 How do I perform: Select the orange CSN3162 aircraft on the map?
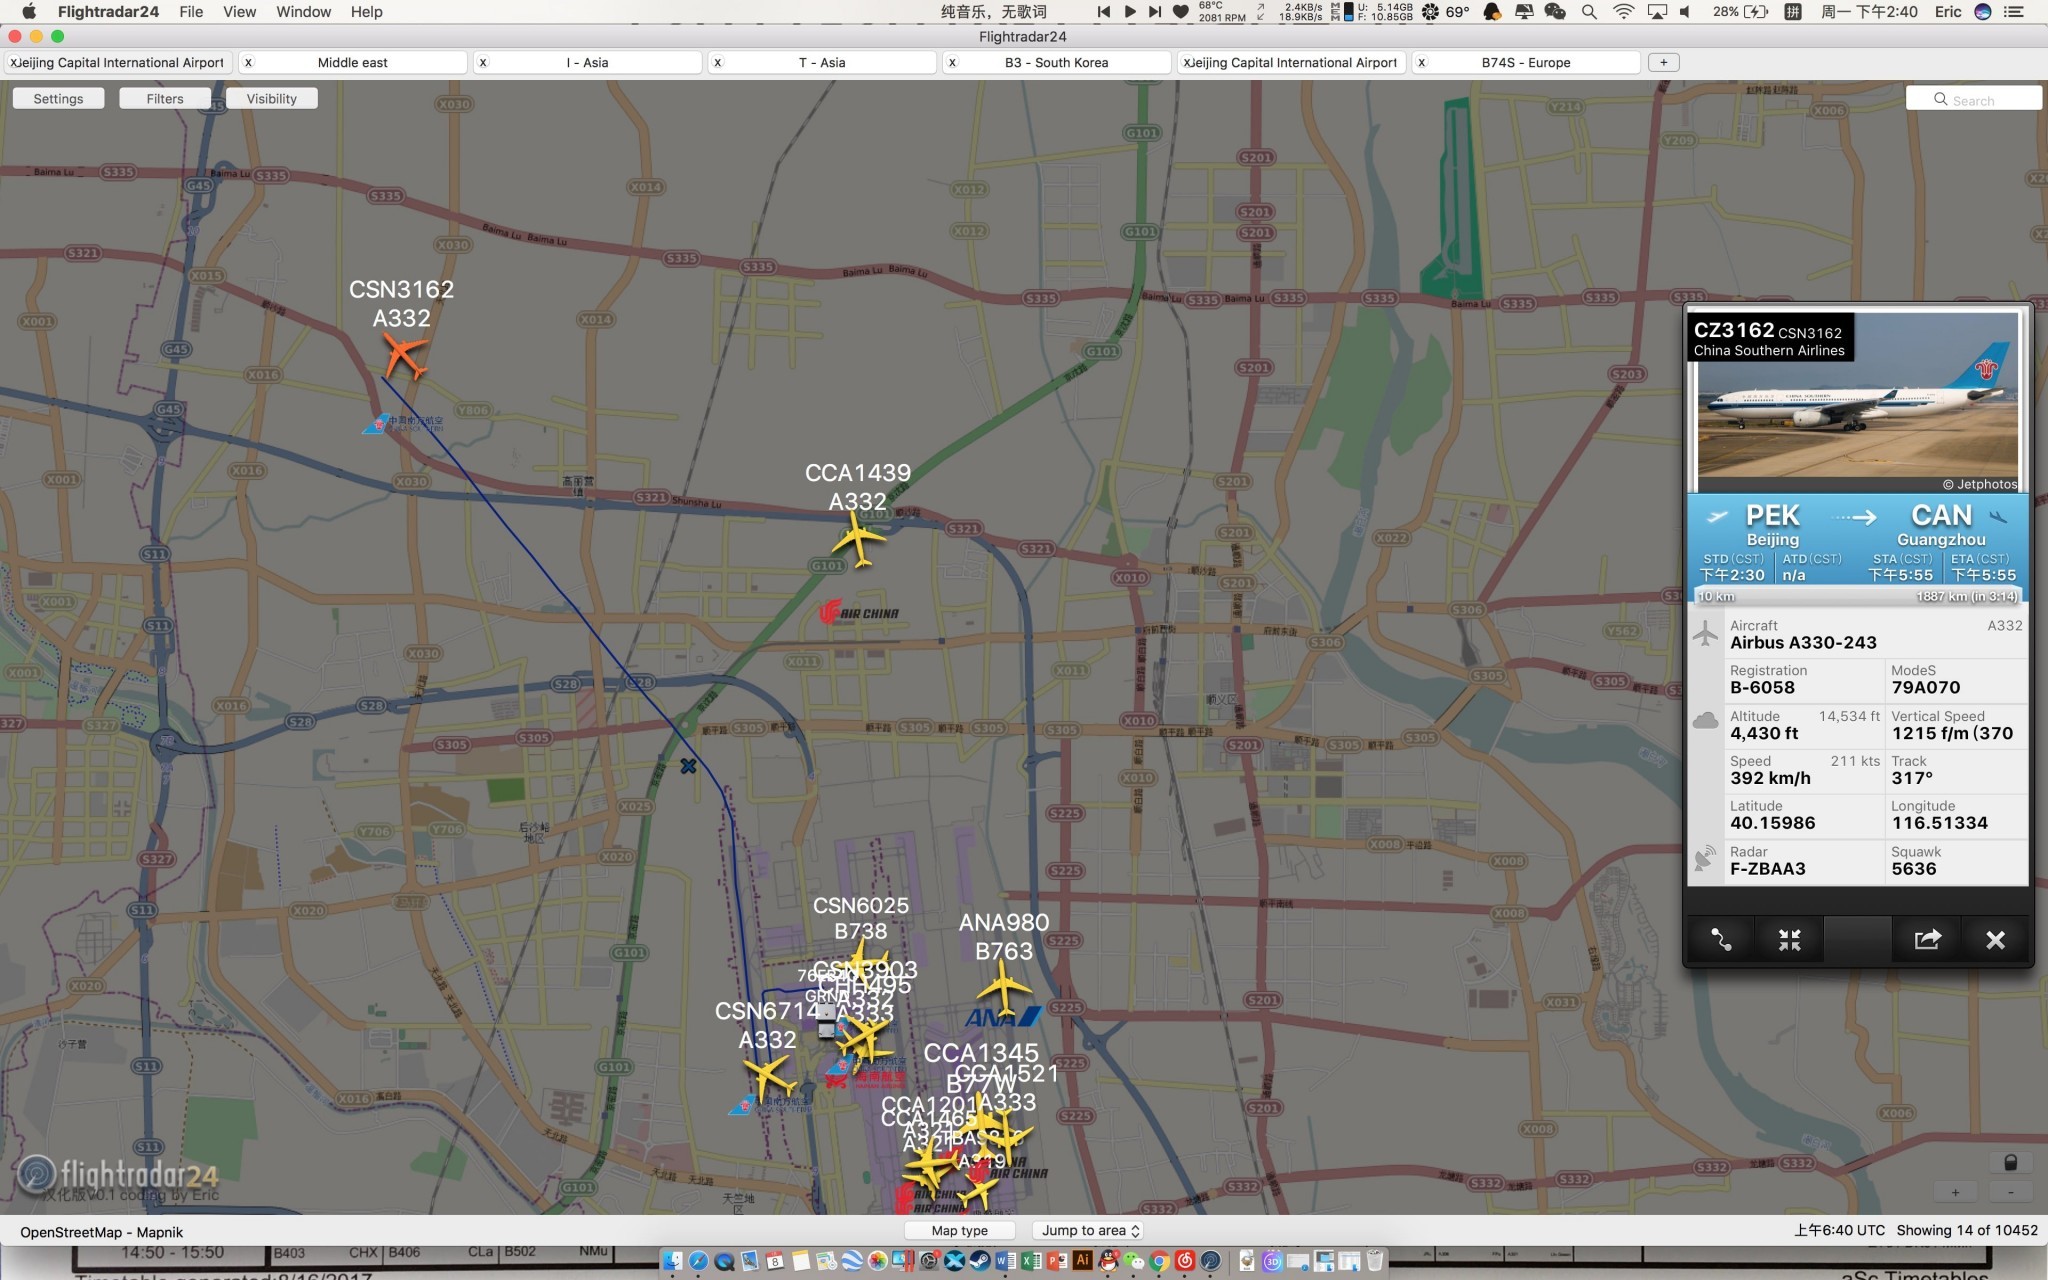point(405,356)
